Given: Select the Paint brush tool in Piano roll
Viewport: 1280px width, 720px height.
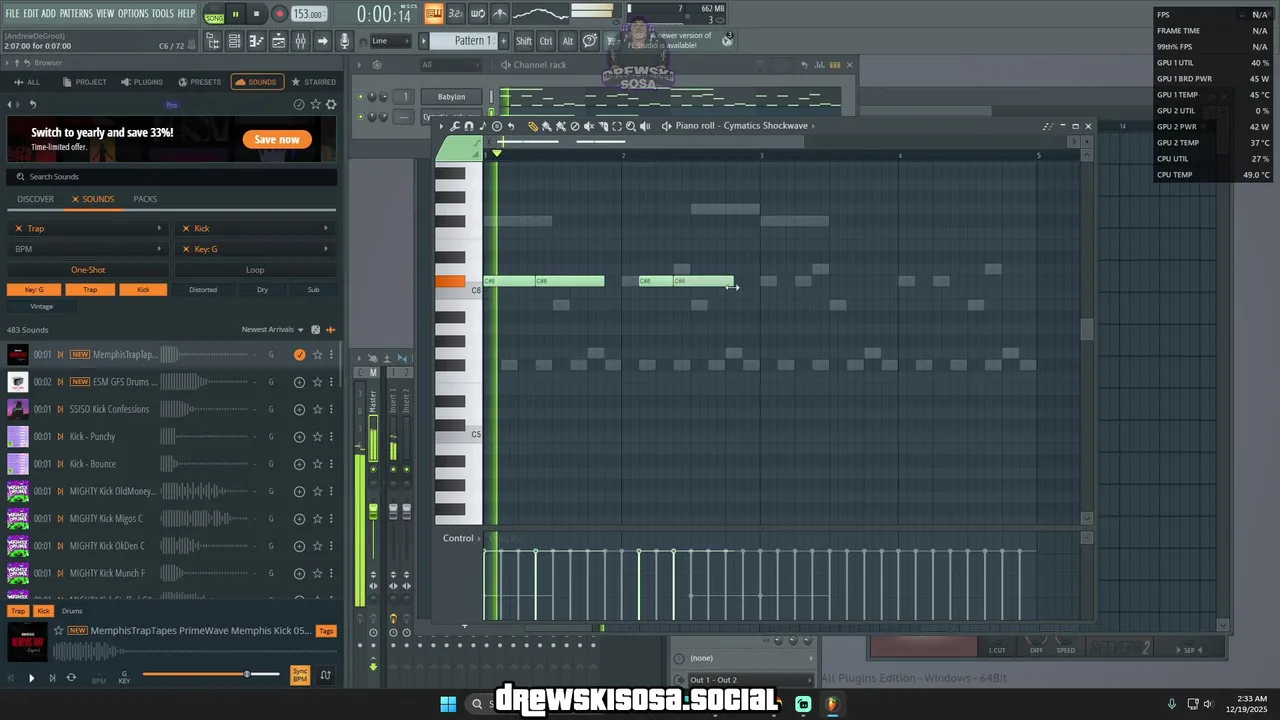Looking at the screenshot, I should (x=547, y=126).
